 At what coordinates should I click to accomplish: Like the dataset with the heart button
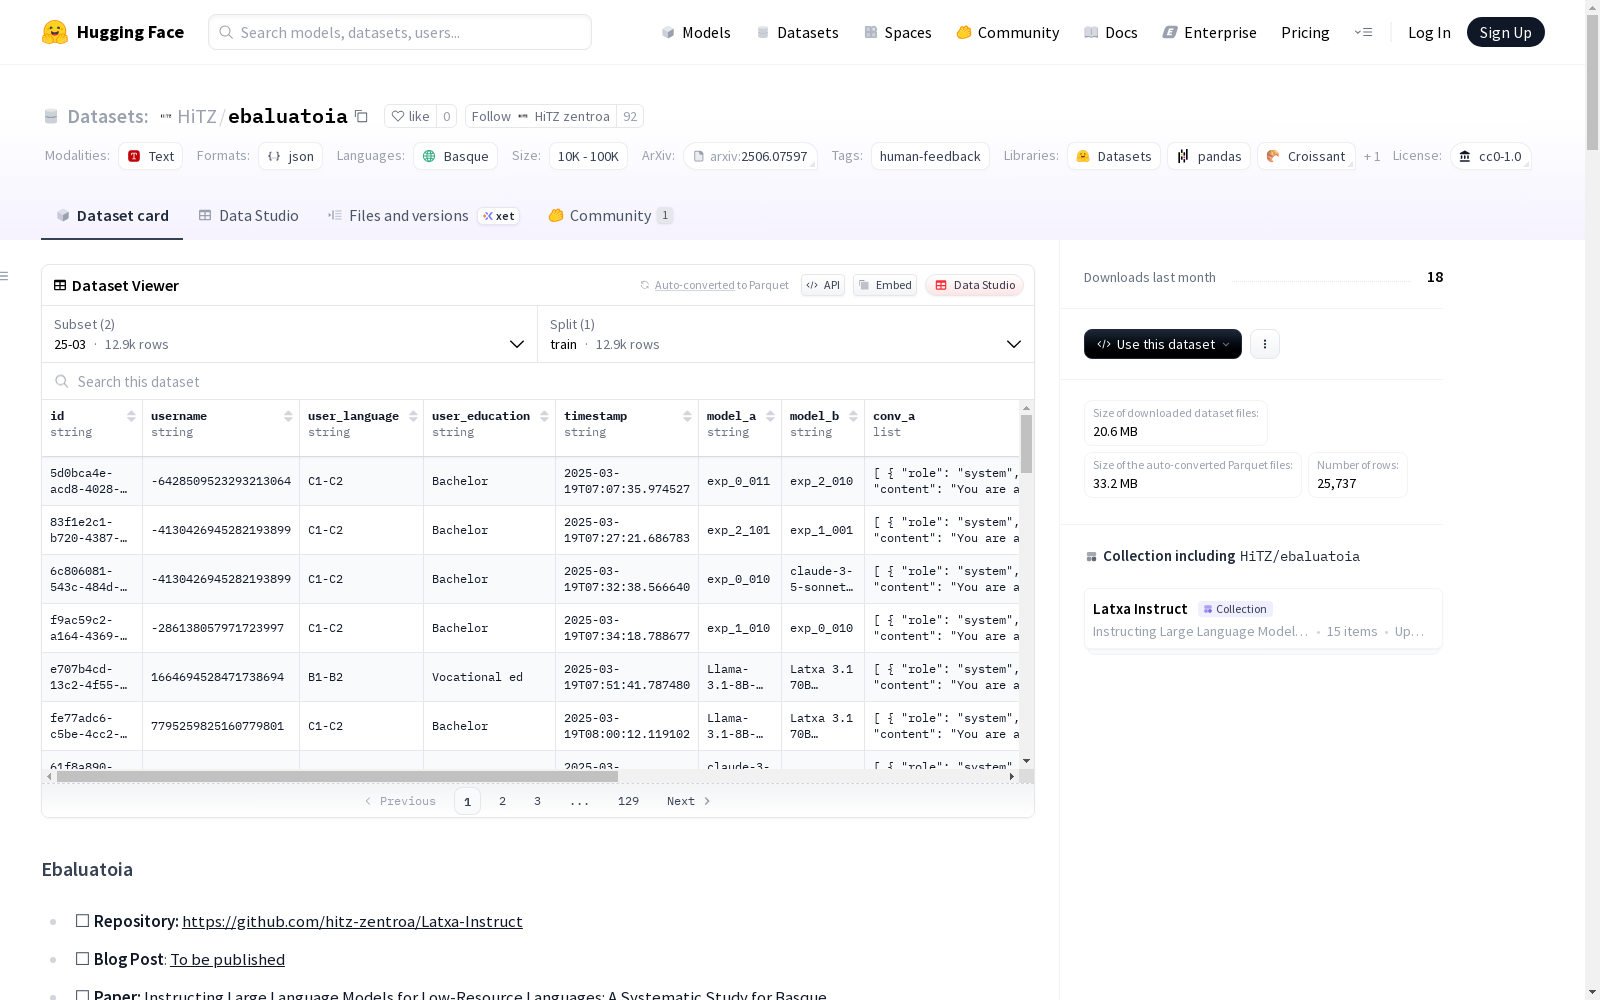[x=410, y=117]
